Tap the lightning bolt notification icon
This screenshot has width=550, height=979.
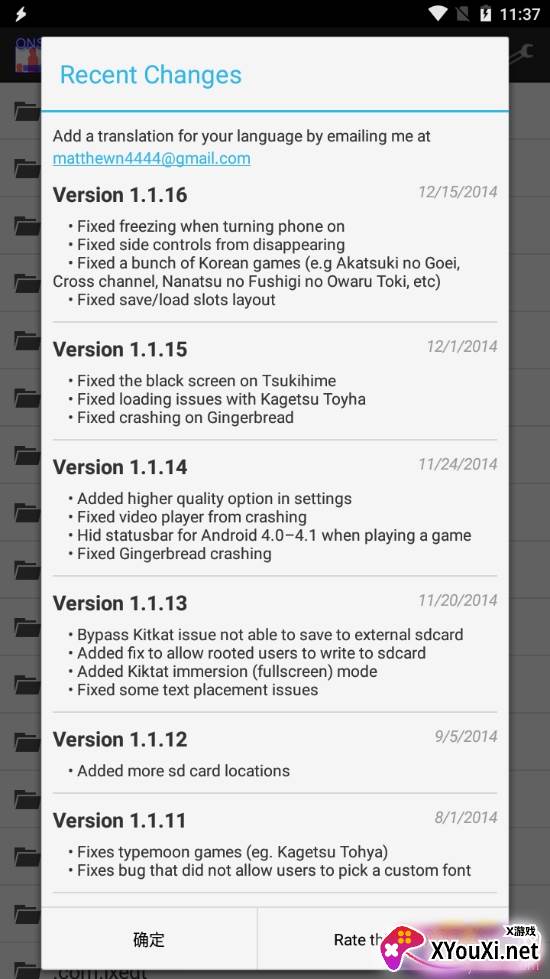pyautogui.click(x=21, y=13)
